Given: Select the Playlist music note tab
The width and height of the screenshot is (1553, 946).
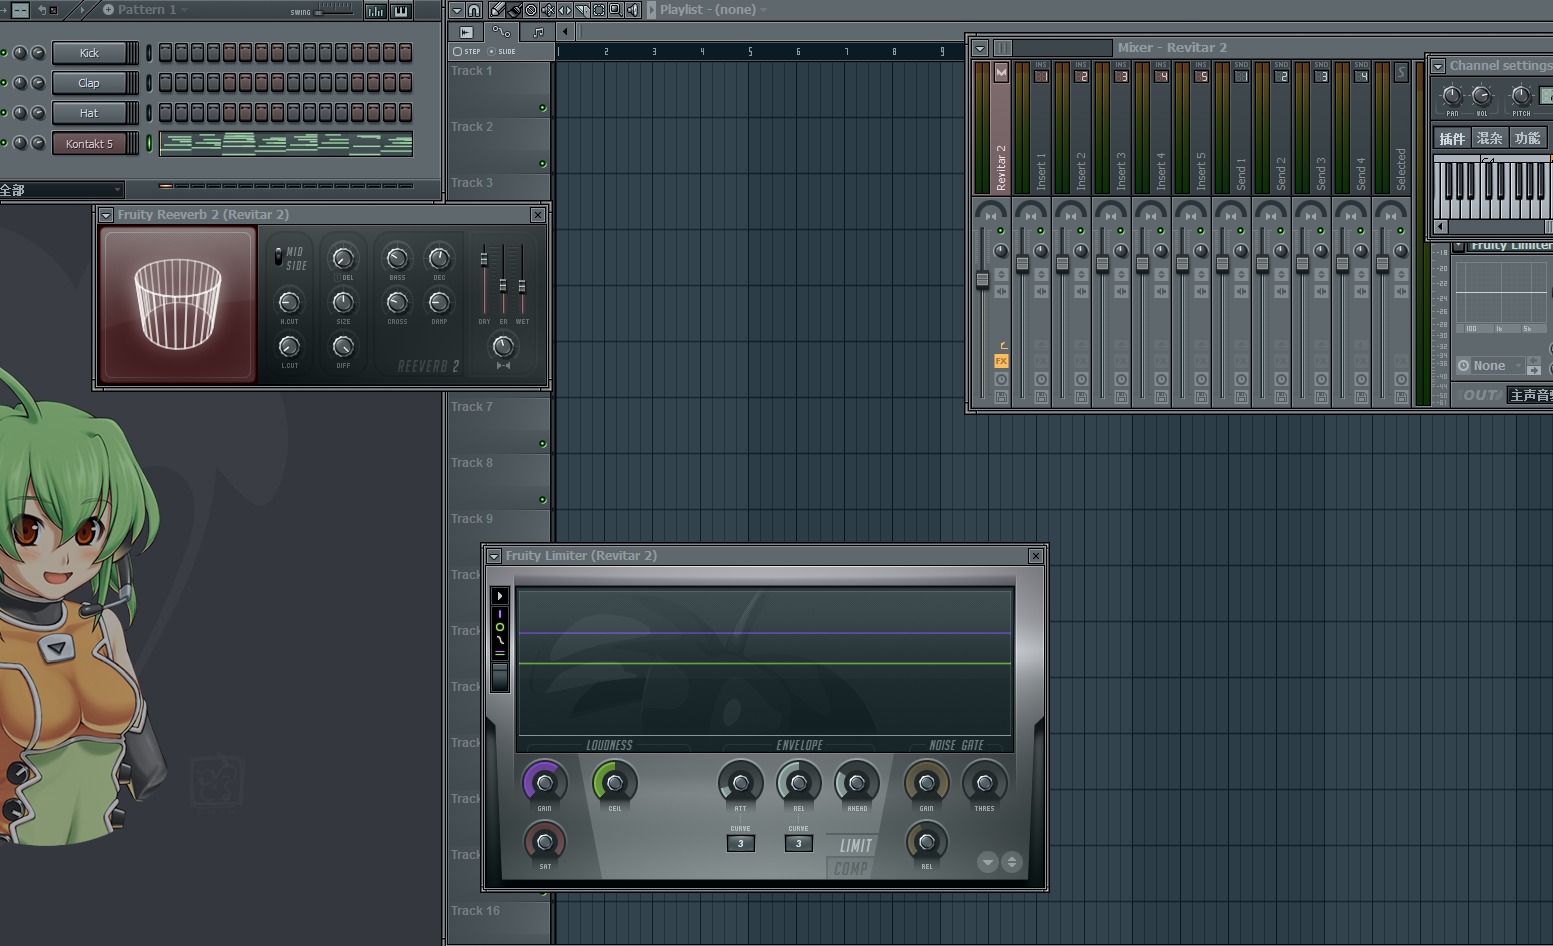Looking at the screenshot, I should pos(538,32).
